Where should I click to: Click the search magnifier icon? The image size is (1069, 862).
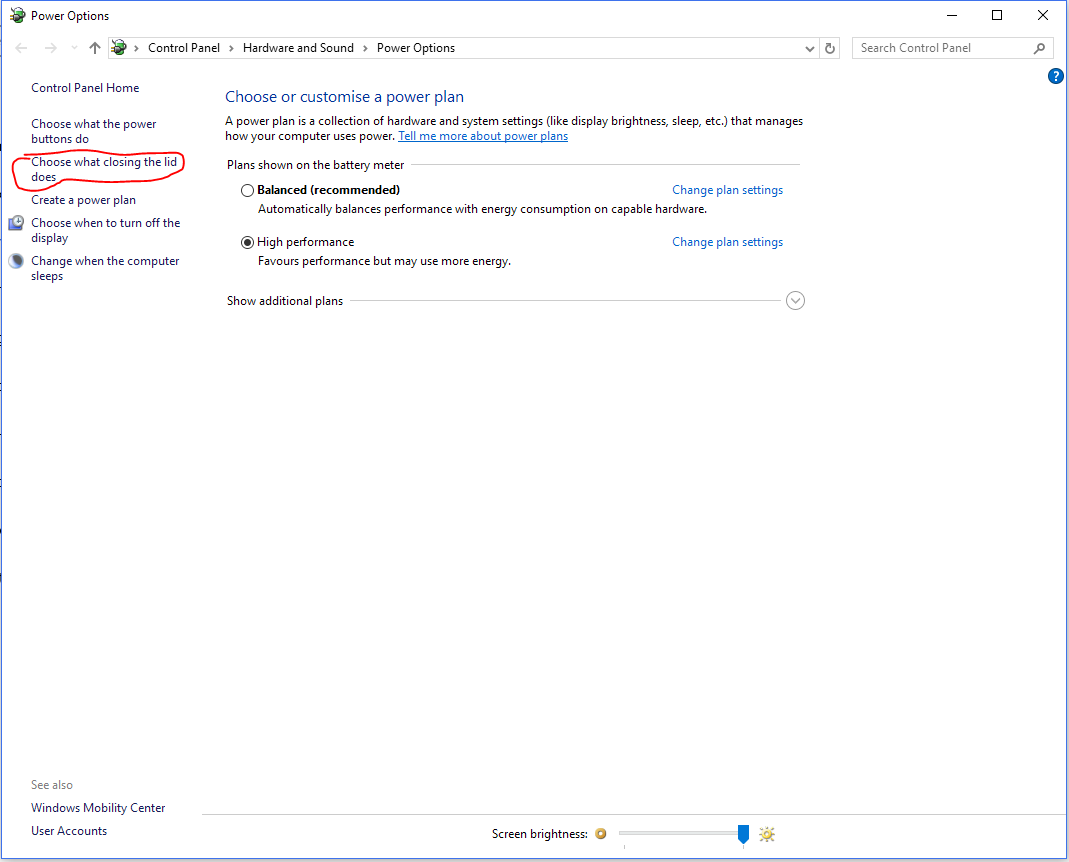point(1039,48)
